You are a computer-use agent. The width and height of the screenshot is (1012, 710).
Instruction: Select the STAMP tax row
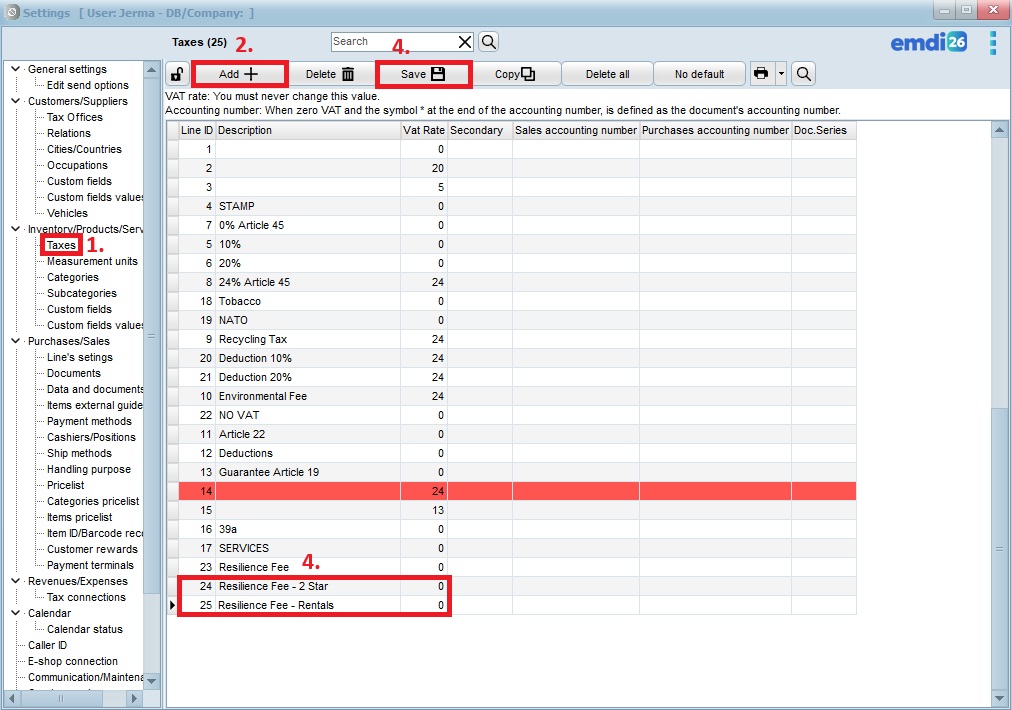point(517,206)
